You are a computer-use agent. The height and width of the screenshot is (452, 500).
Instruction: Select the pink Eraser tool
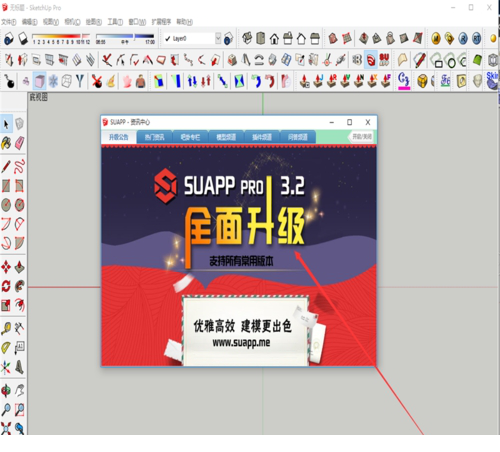point(19,143)
